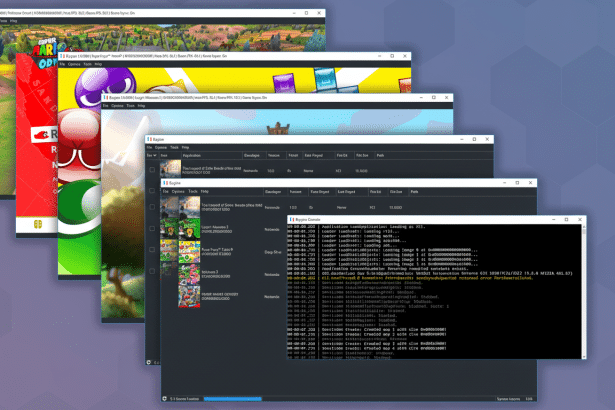Click the scroll-down arrow in Console window
The width and height of the screenshot is (615, 410).
tap(584, 356)
